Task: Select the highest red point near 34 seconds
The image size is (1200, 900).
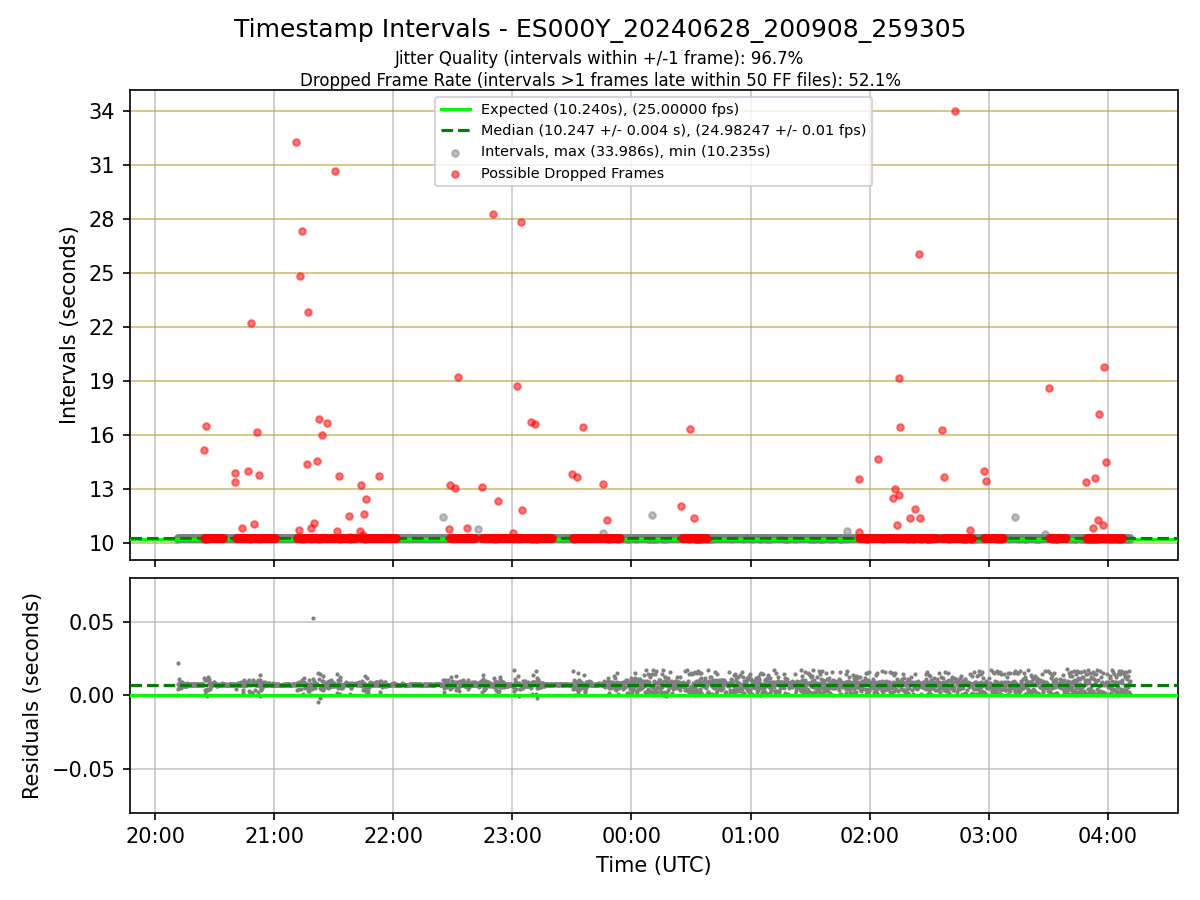Action: coord(955,111)
